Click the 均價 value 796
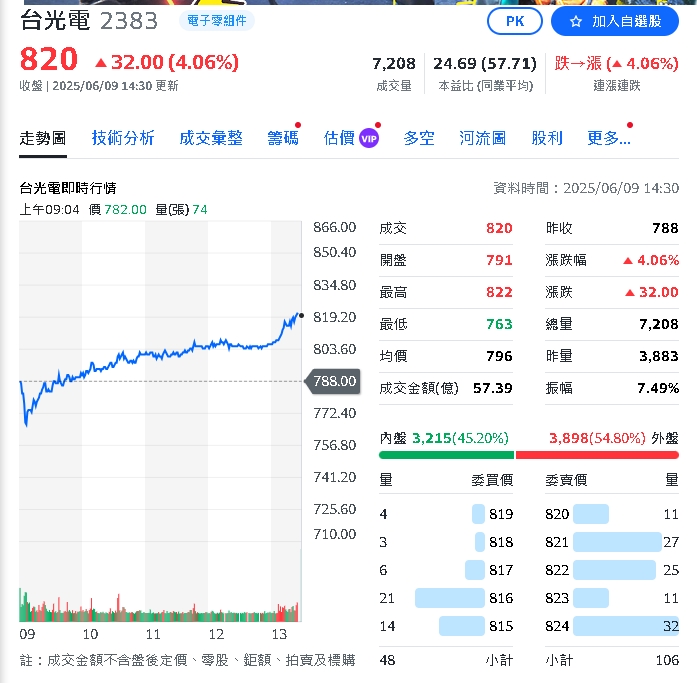The width and height of the screenshot is (697, 683). point(499,356)
